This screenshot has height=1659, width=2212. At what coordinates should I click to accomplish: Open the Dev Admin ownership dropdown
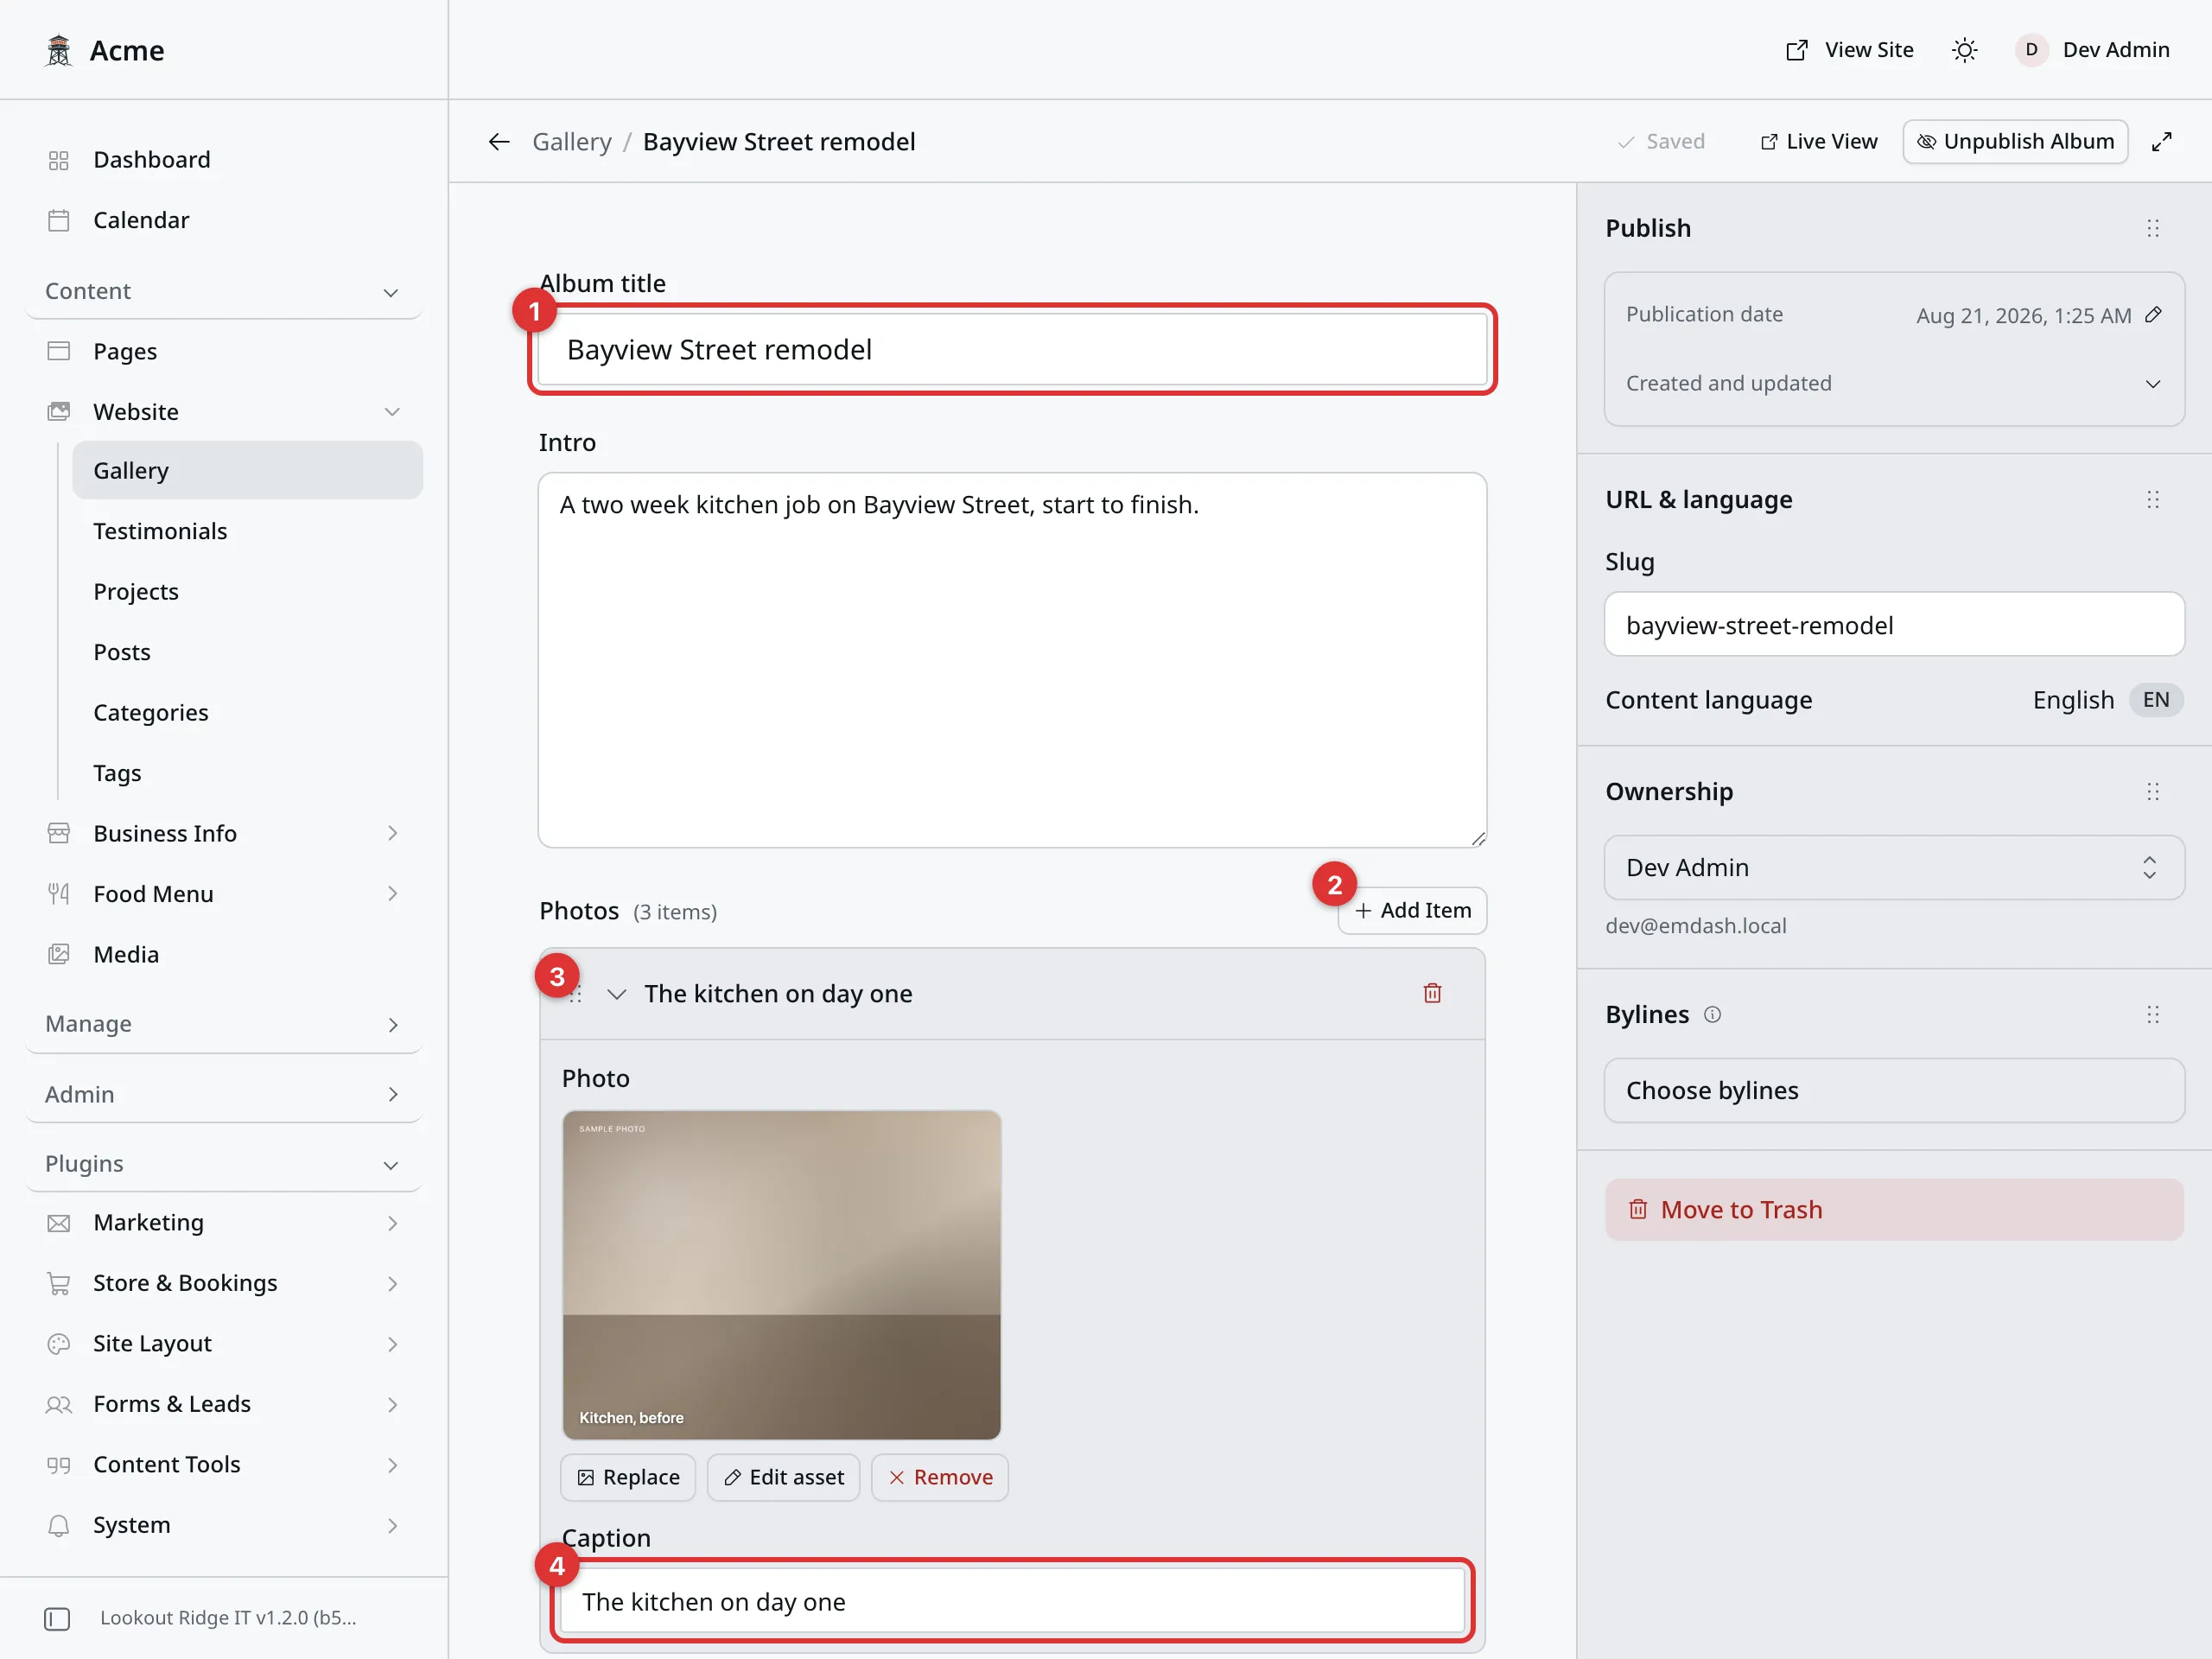(1894, 867)
